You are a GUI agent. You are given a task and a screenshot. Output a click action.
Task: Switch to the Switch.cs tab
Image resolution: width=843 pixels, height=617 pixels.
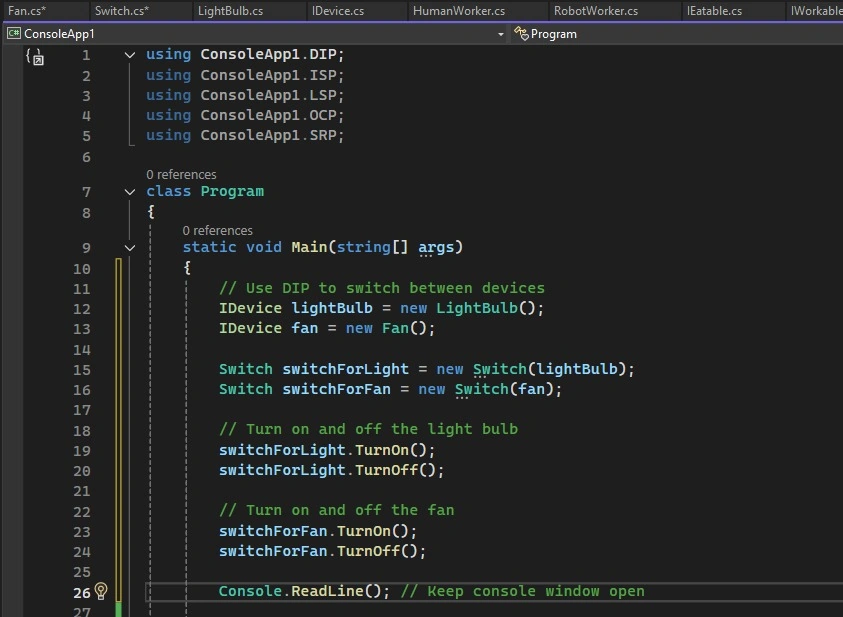coord(122,11)
